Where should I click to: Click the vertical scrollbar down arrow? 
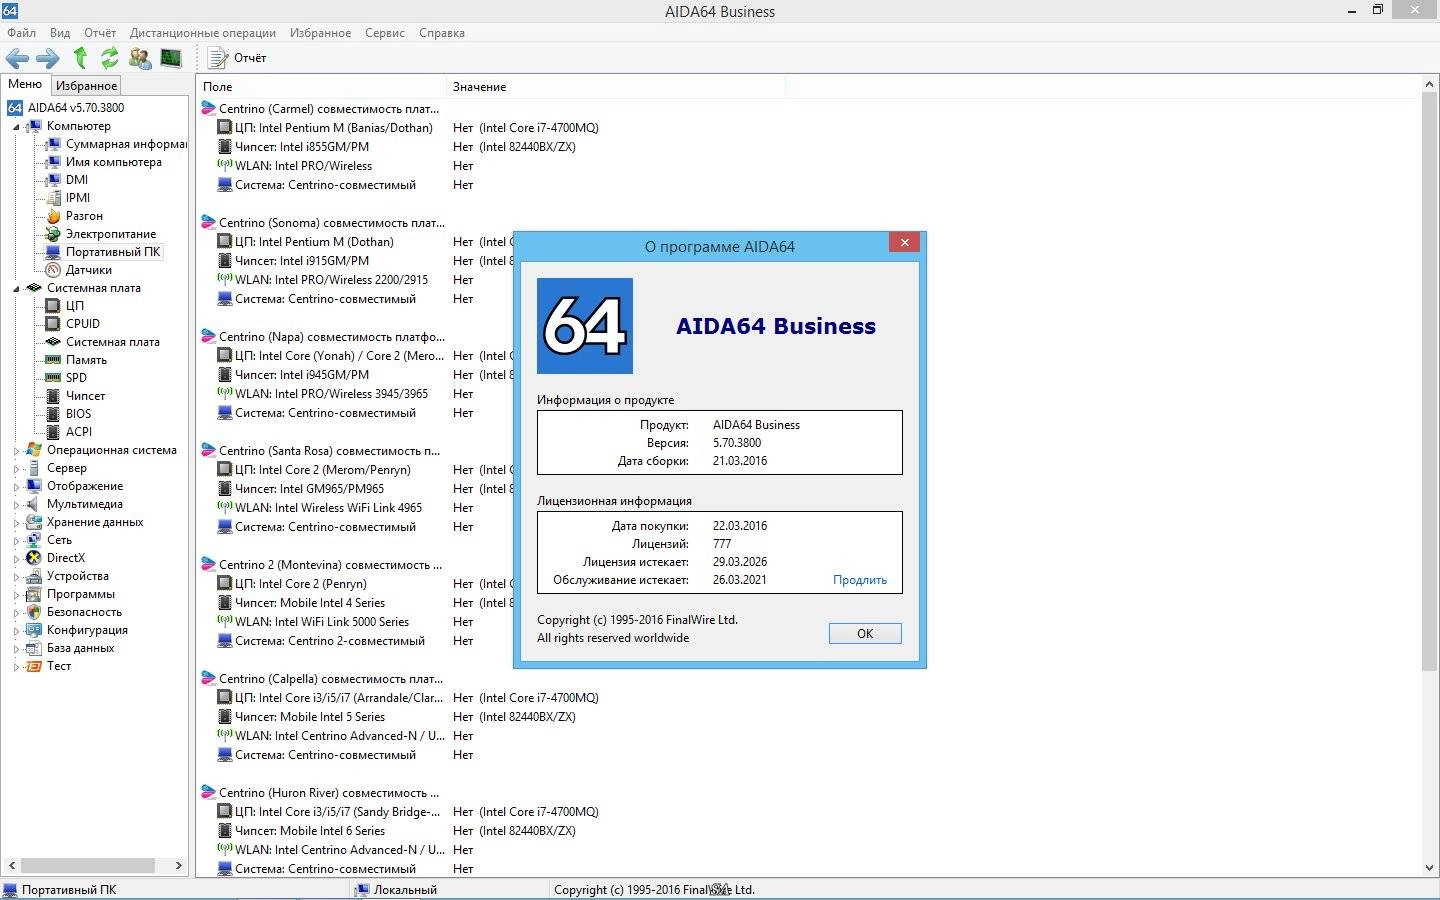click(x=1429, y=868)
